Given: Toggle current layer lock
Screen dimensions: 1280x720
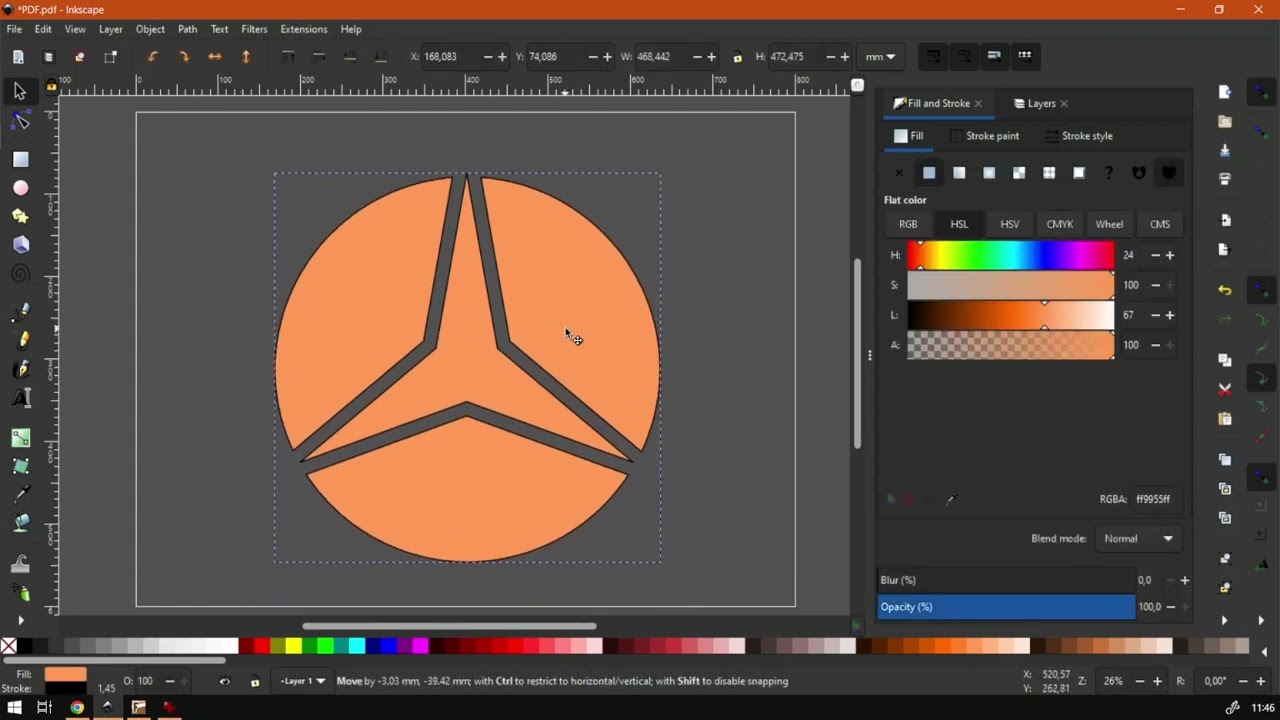Looking at the screenshot, I should coord(255,682).
